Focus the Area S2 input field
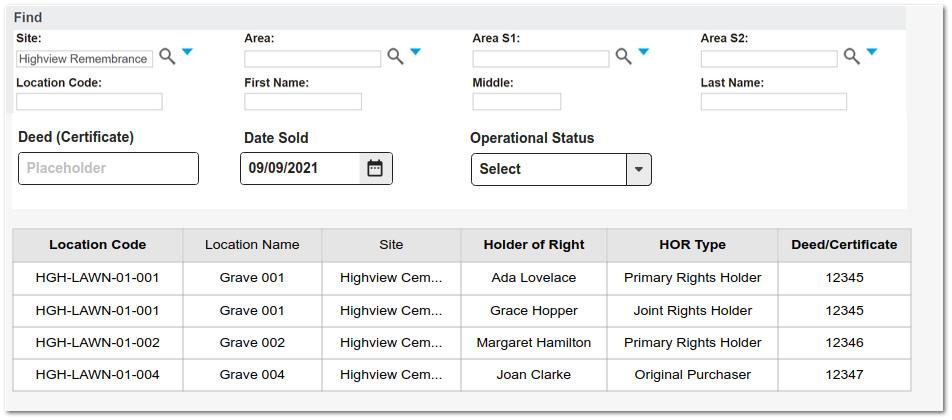 769,59
